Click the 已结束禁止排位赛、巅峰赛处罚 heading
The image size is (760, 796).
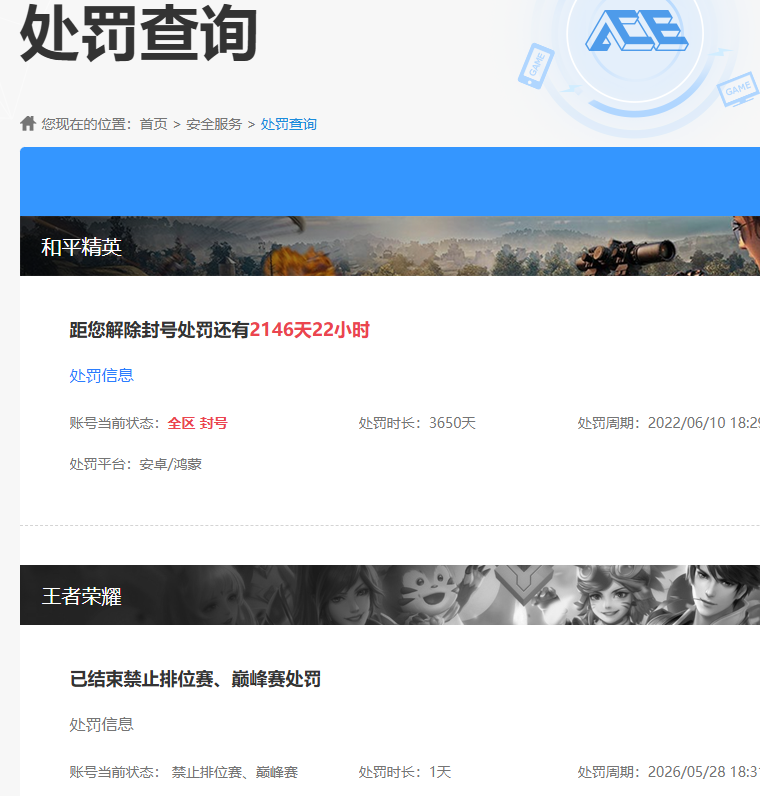195,679
